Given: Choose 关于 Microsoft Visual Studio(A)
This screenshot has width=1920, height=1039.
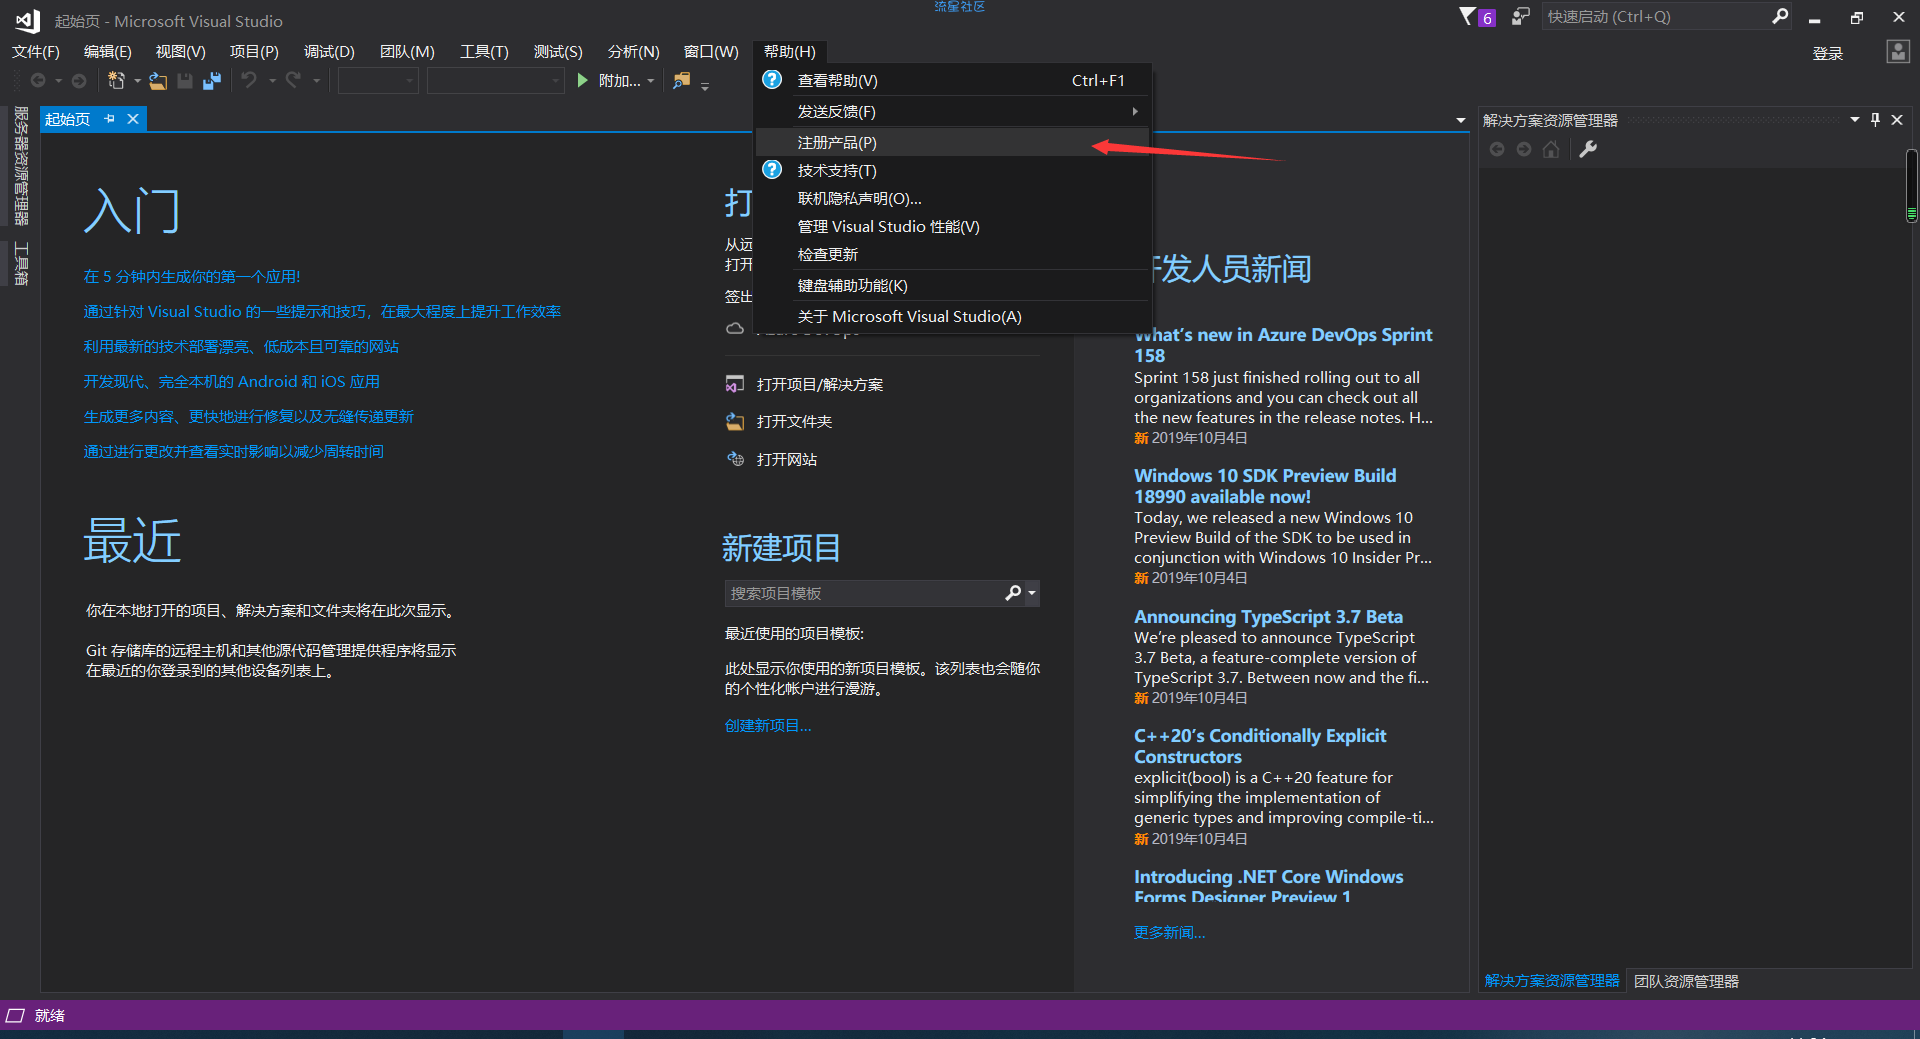Looking at the screenshot, I should [953, 317].
